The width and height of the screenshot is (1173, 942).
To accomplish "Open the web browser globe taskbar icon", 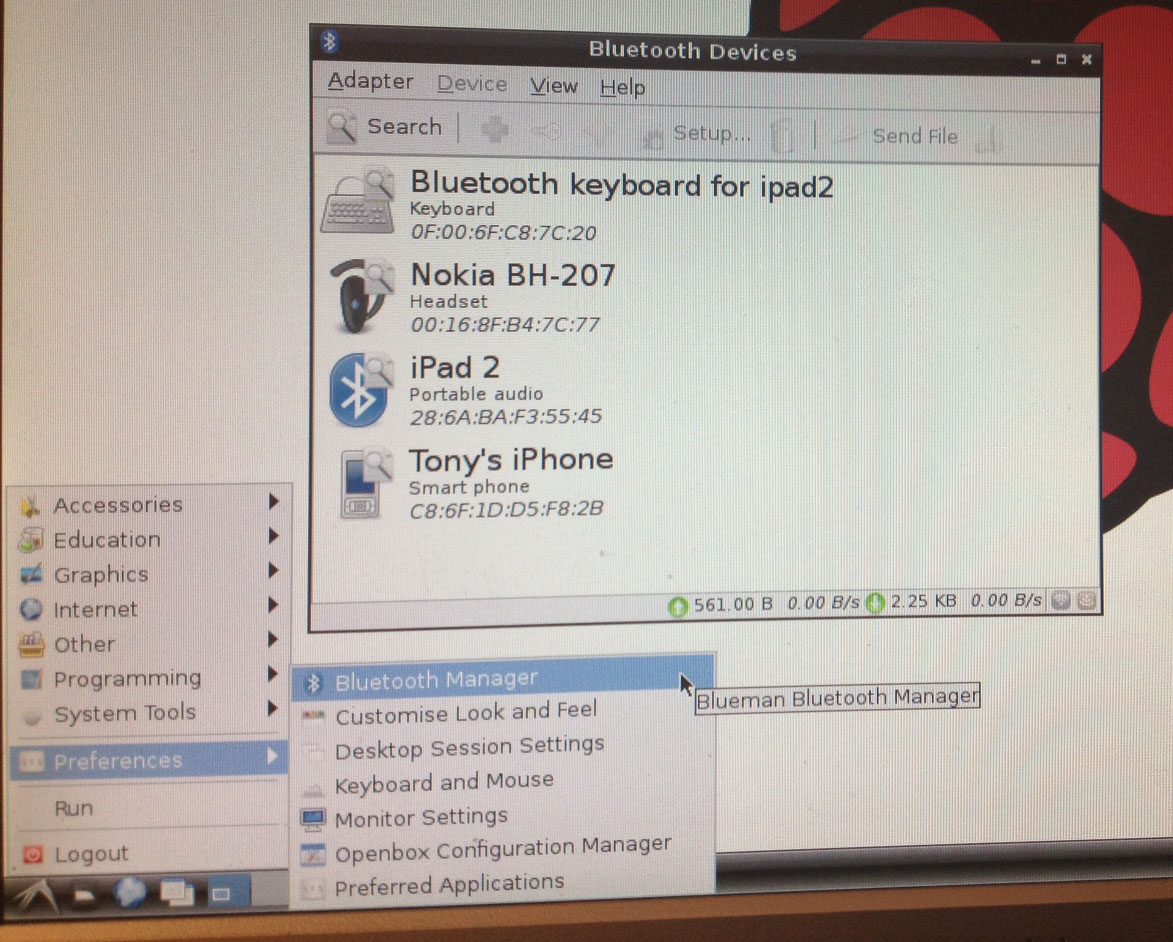I will tap(130, 891).
